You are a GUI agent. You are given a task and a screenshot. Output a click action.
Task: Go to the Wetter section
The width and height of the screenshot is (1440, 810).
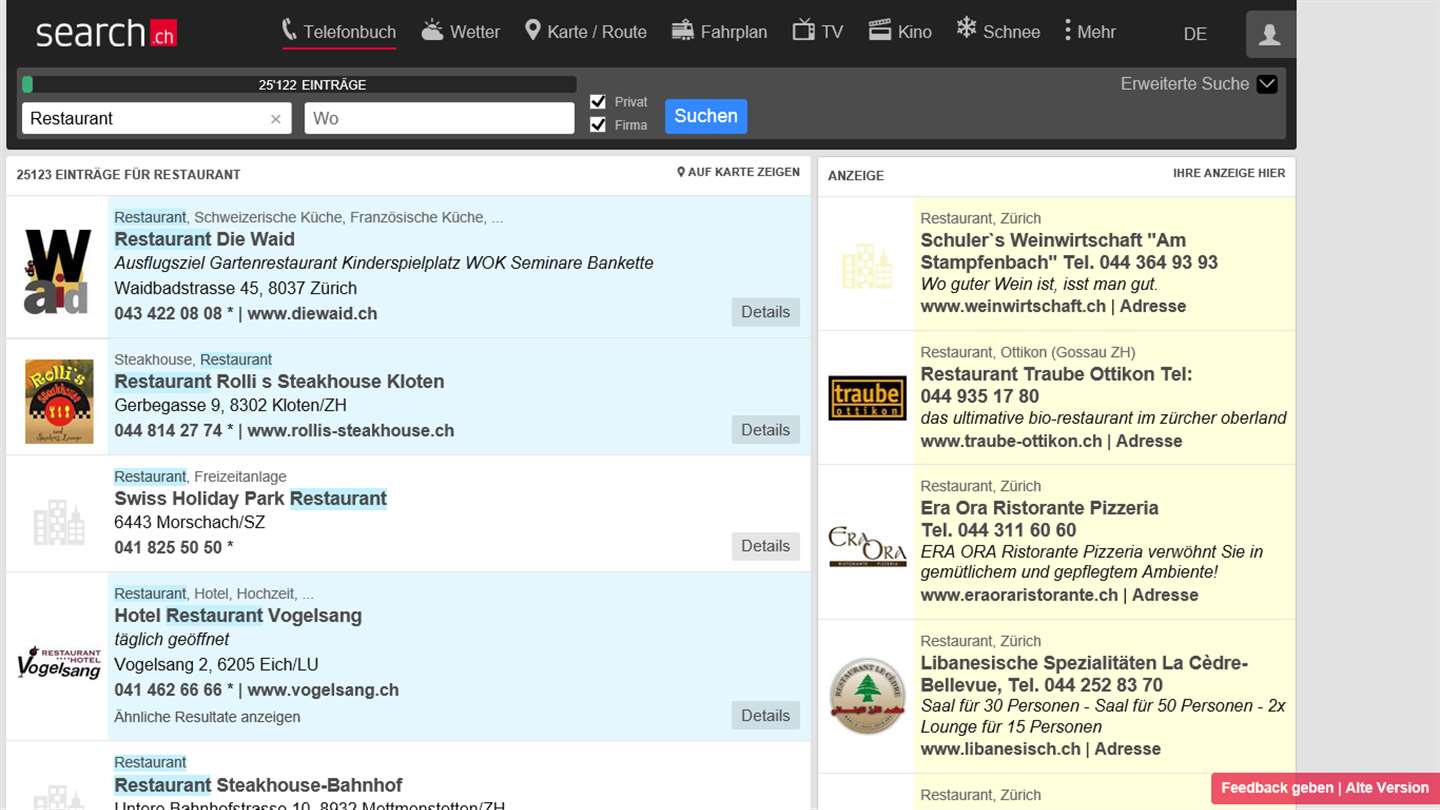pyautogui.click(x=460, y=32)
